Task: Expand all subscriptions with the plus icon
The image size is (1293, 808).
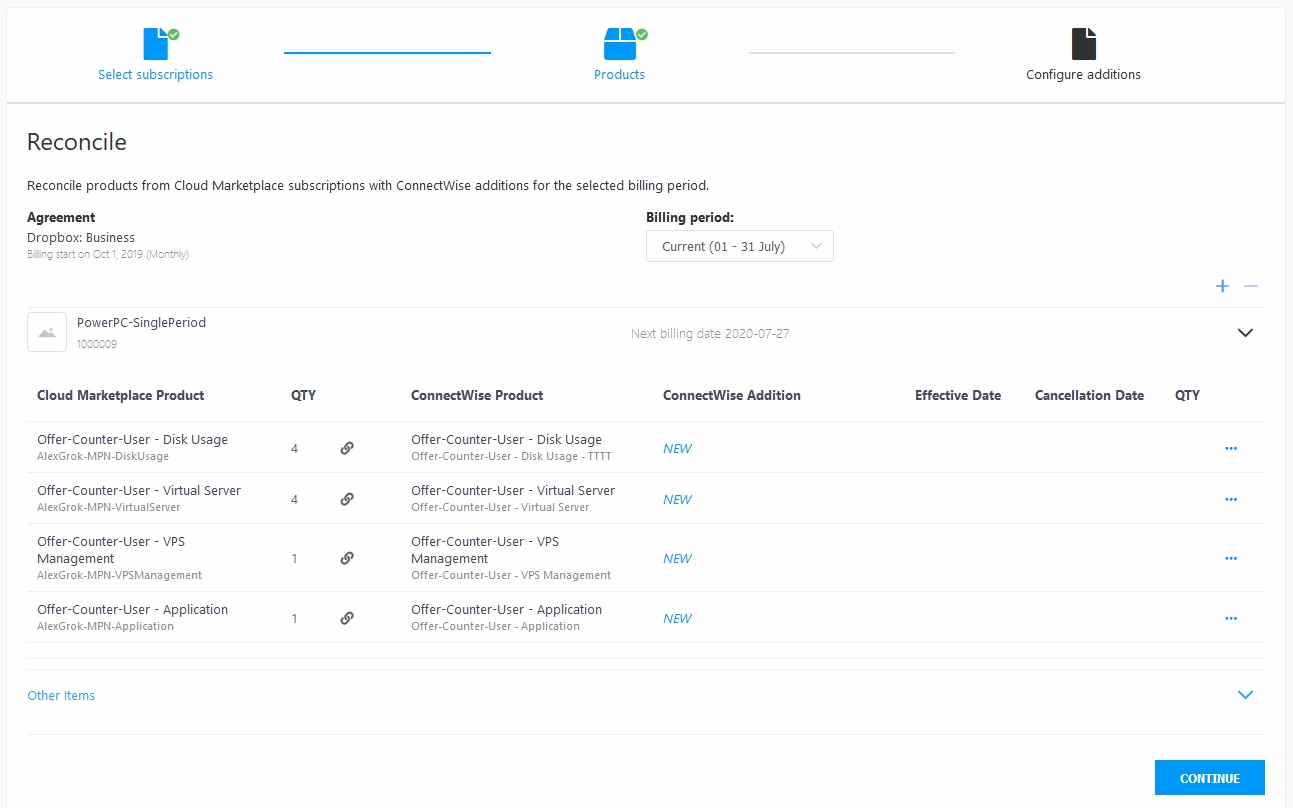Action: [x=1222, y=287]
